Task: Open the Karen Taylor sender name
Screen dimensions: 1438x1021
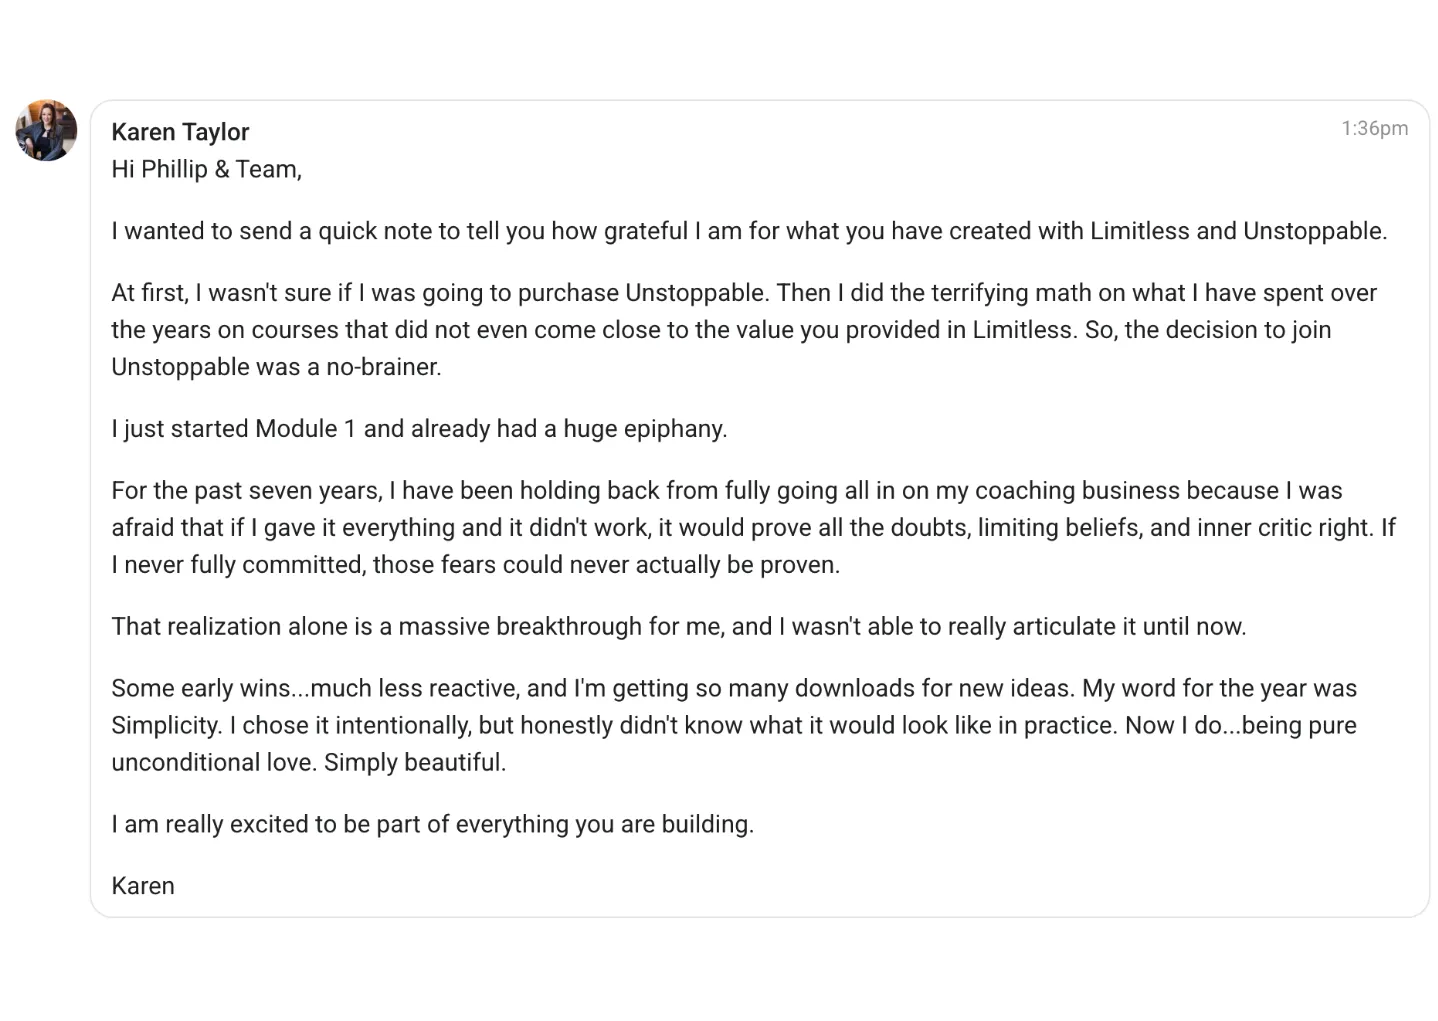Action: (x=180, y=132)
